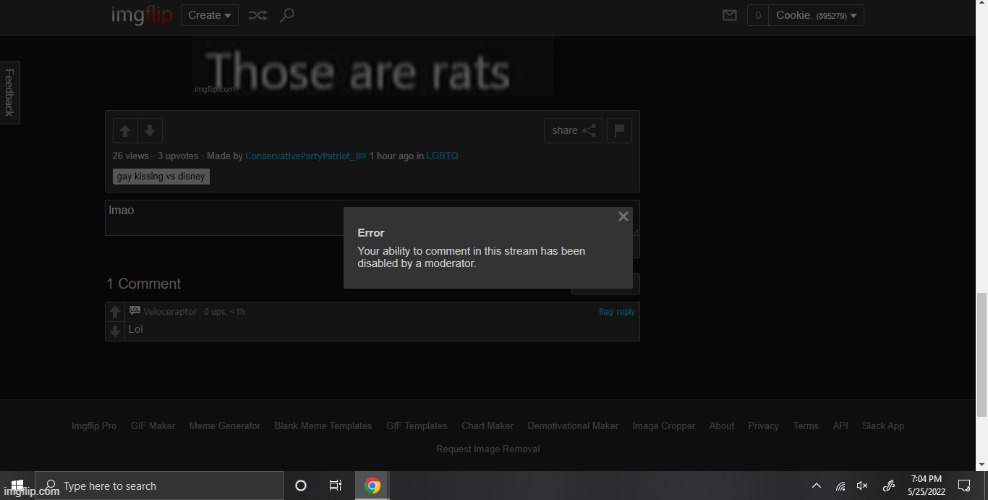Open GIF Templates footer link
The height and width of the screenshot is (500, 988).
(x=416, y=426)
